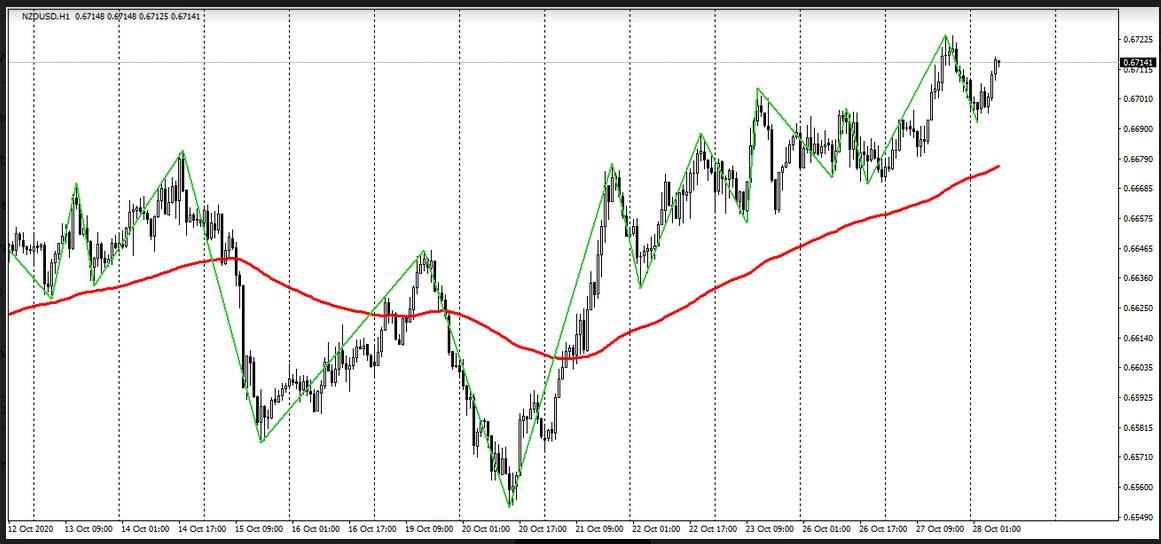The width and height of the screenshot is (1161, 544).
Task: Click the 26 Oct 17:00 time label
Action: [x=883, y=528]
